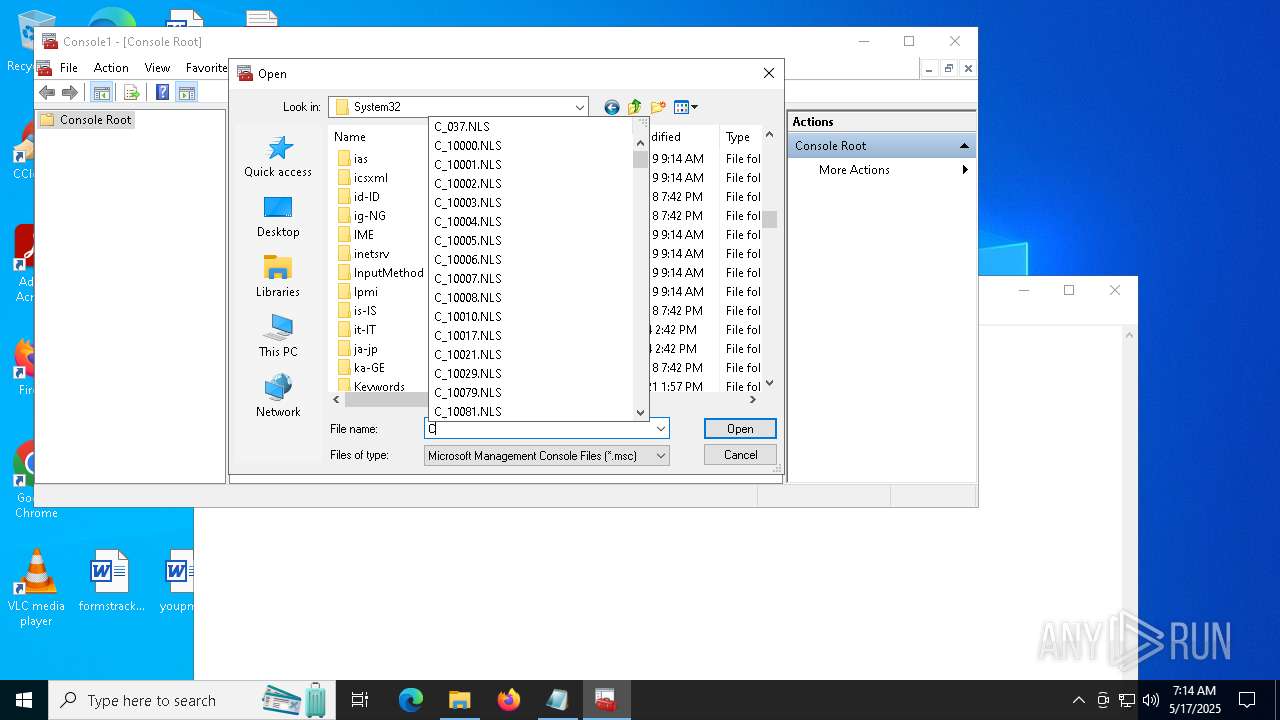The height and width of the screenshot is (720, 1280).
Task: Click Back arrow in MMC toolbar
Action: coord(47,93)
